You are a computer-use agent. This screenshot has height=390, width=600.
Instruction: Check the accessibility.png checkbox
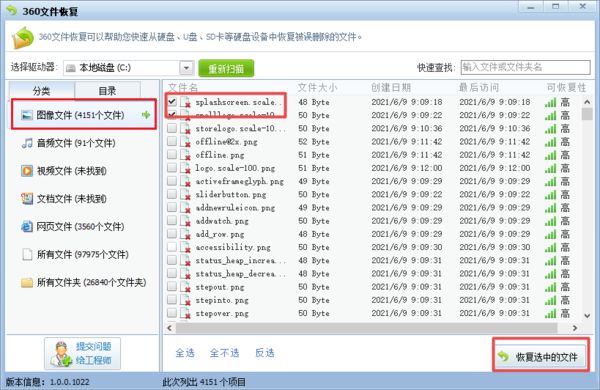(x=172, y=246)
